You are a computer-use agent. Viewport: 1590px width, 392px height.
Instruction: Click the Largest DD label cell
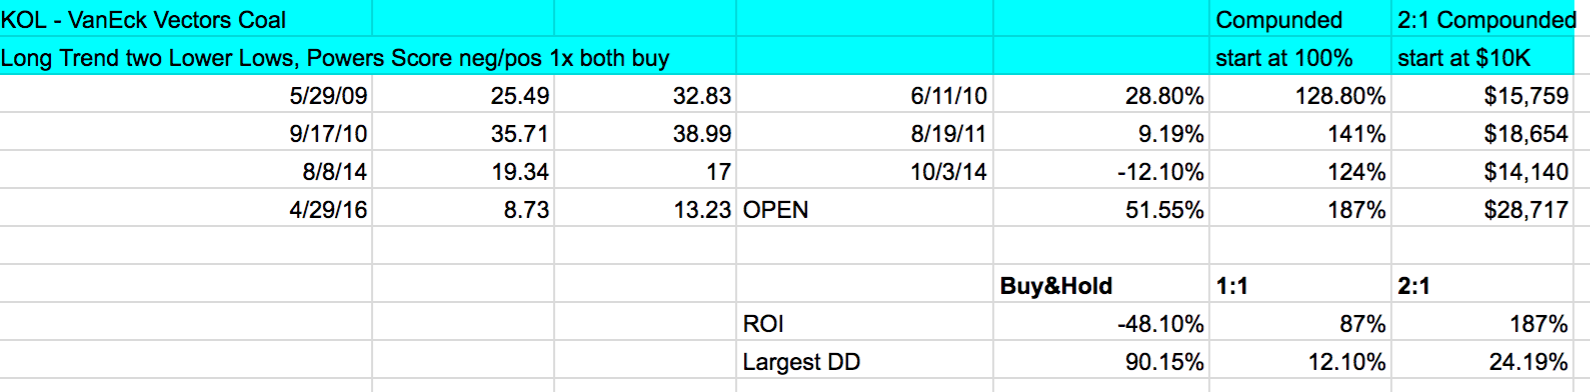tap(865, 362)
